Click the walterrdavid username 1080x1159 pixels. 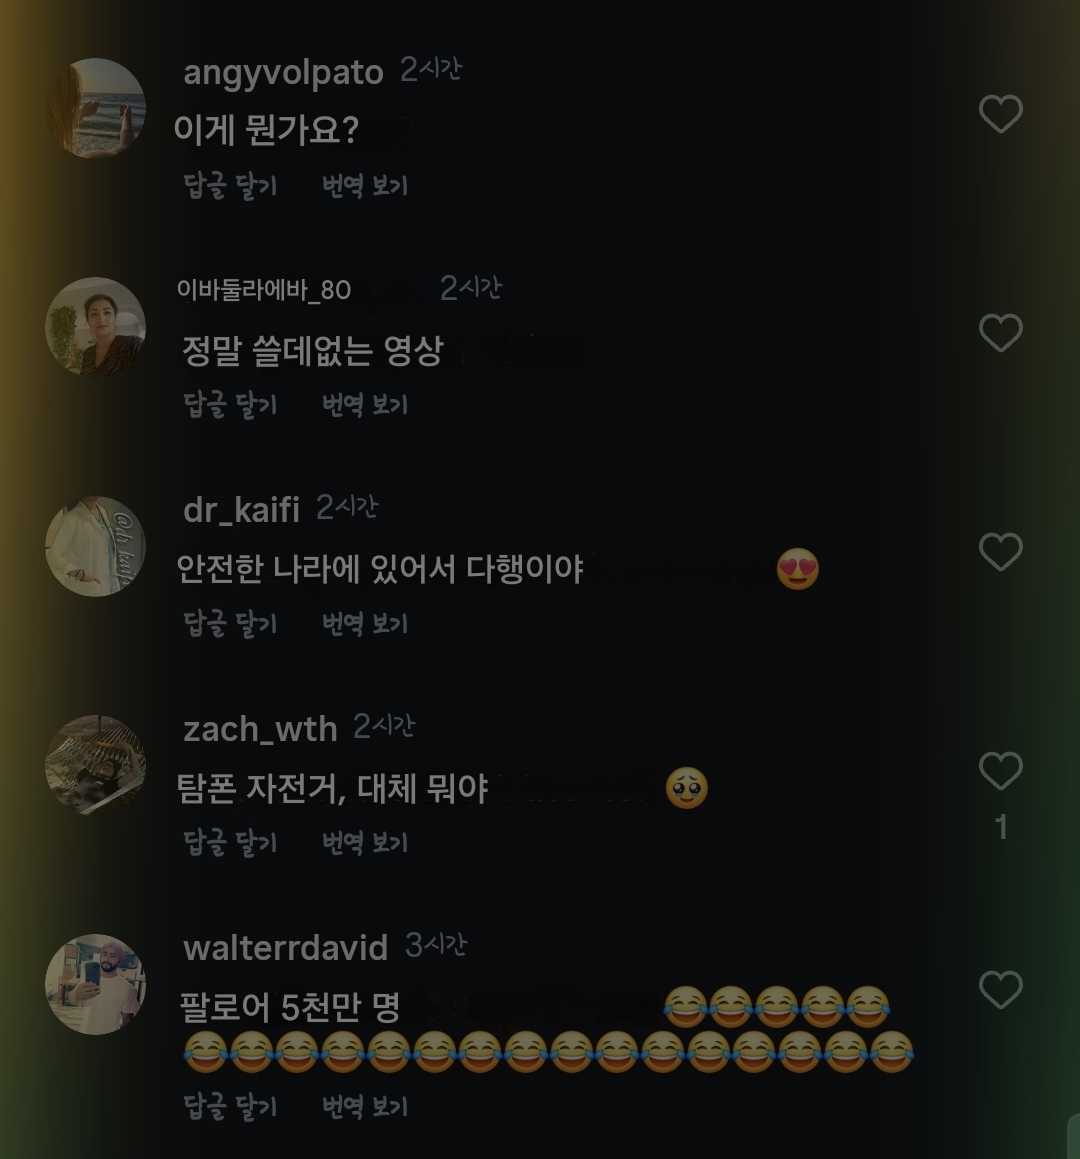point(285,948)
